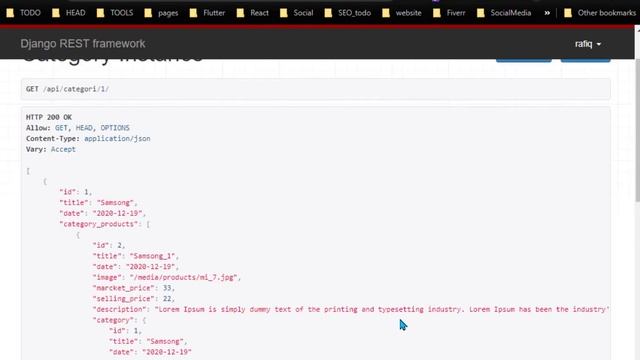
Task: Open the pages bookmarks folder
Action: (x=161, y=13)
